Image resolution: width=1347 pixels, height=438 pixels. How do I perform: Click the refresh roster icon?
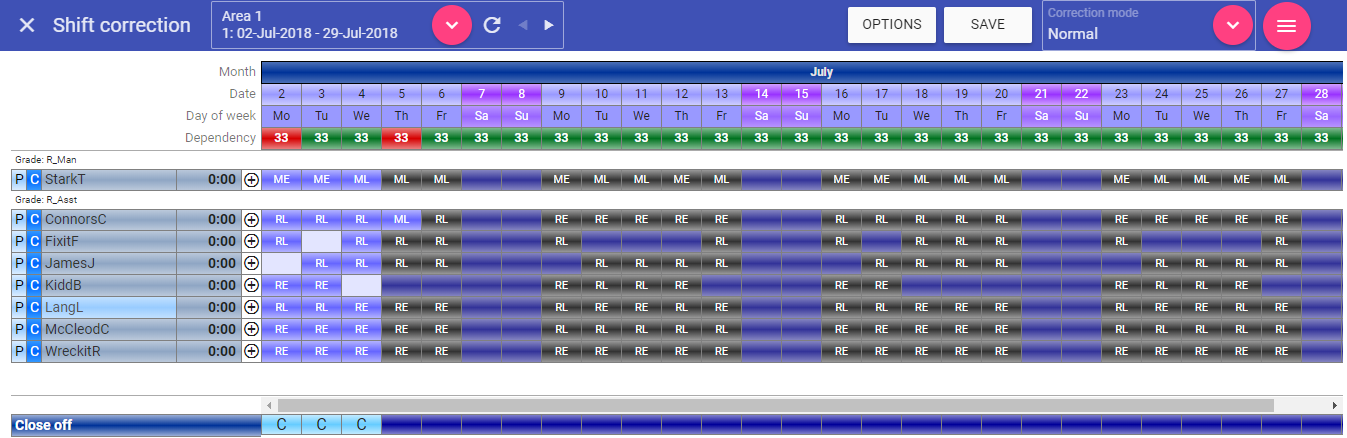492,25
